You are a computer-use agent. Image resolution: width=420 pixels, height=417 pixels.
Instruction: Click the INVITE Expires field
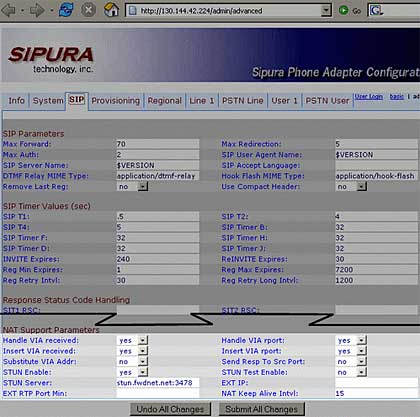158,259
